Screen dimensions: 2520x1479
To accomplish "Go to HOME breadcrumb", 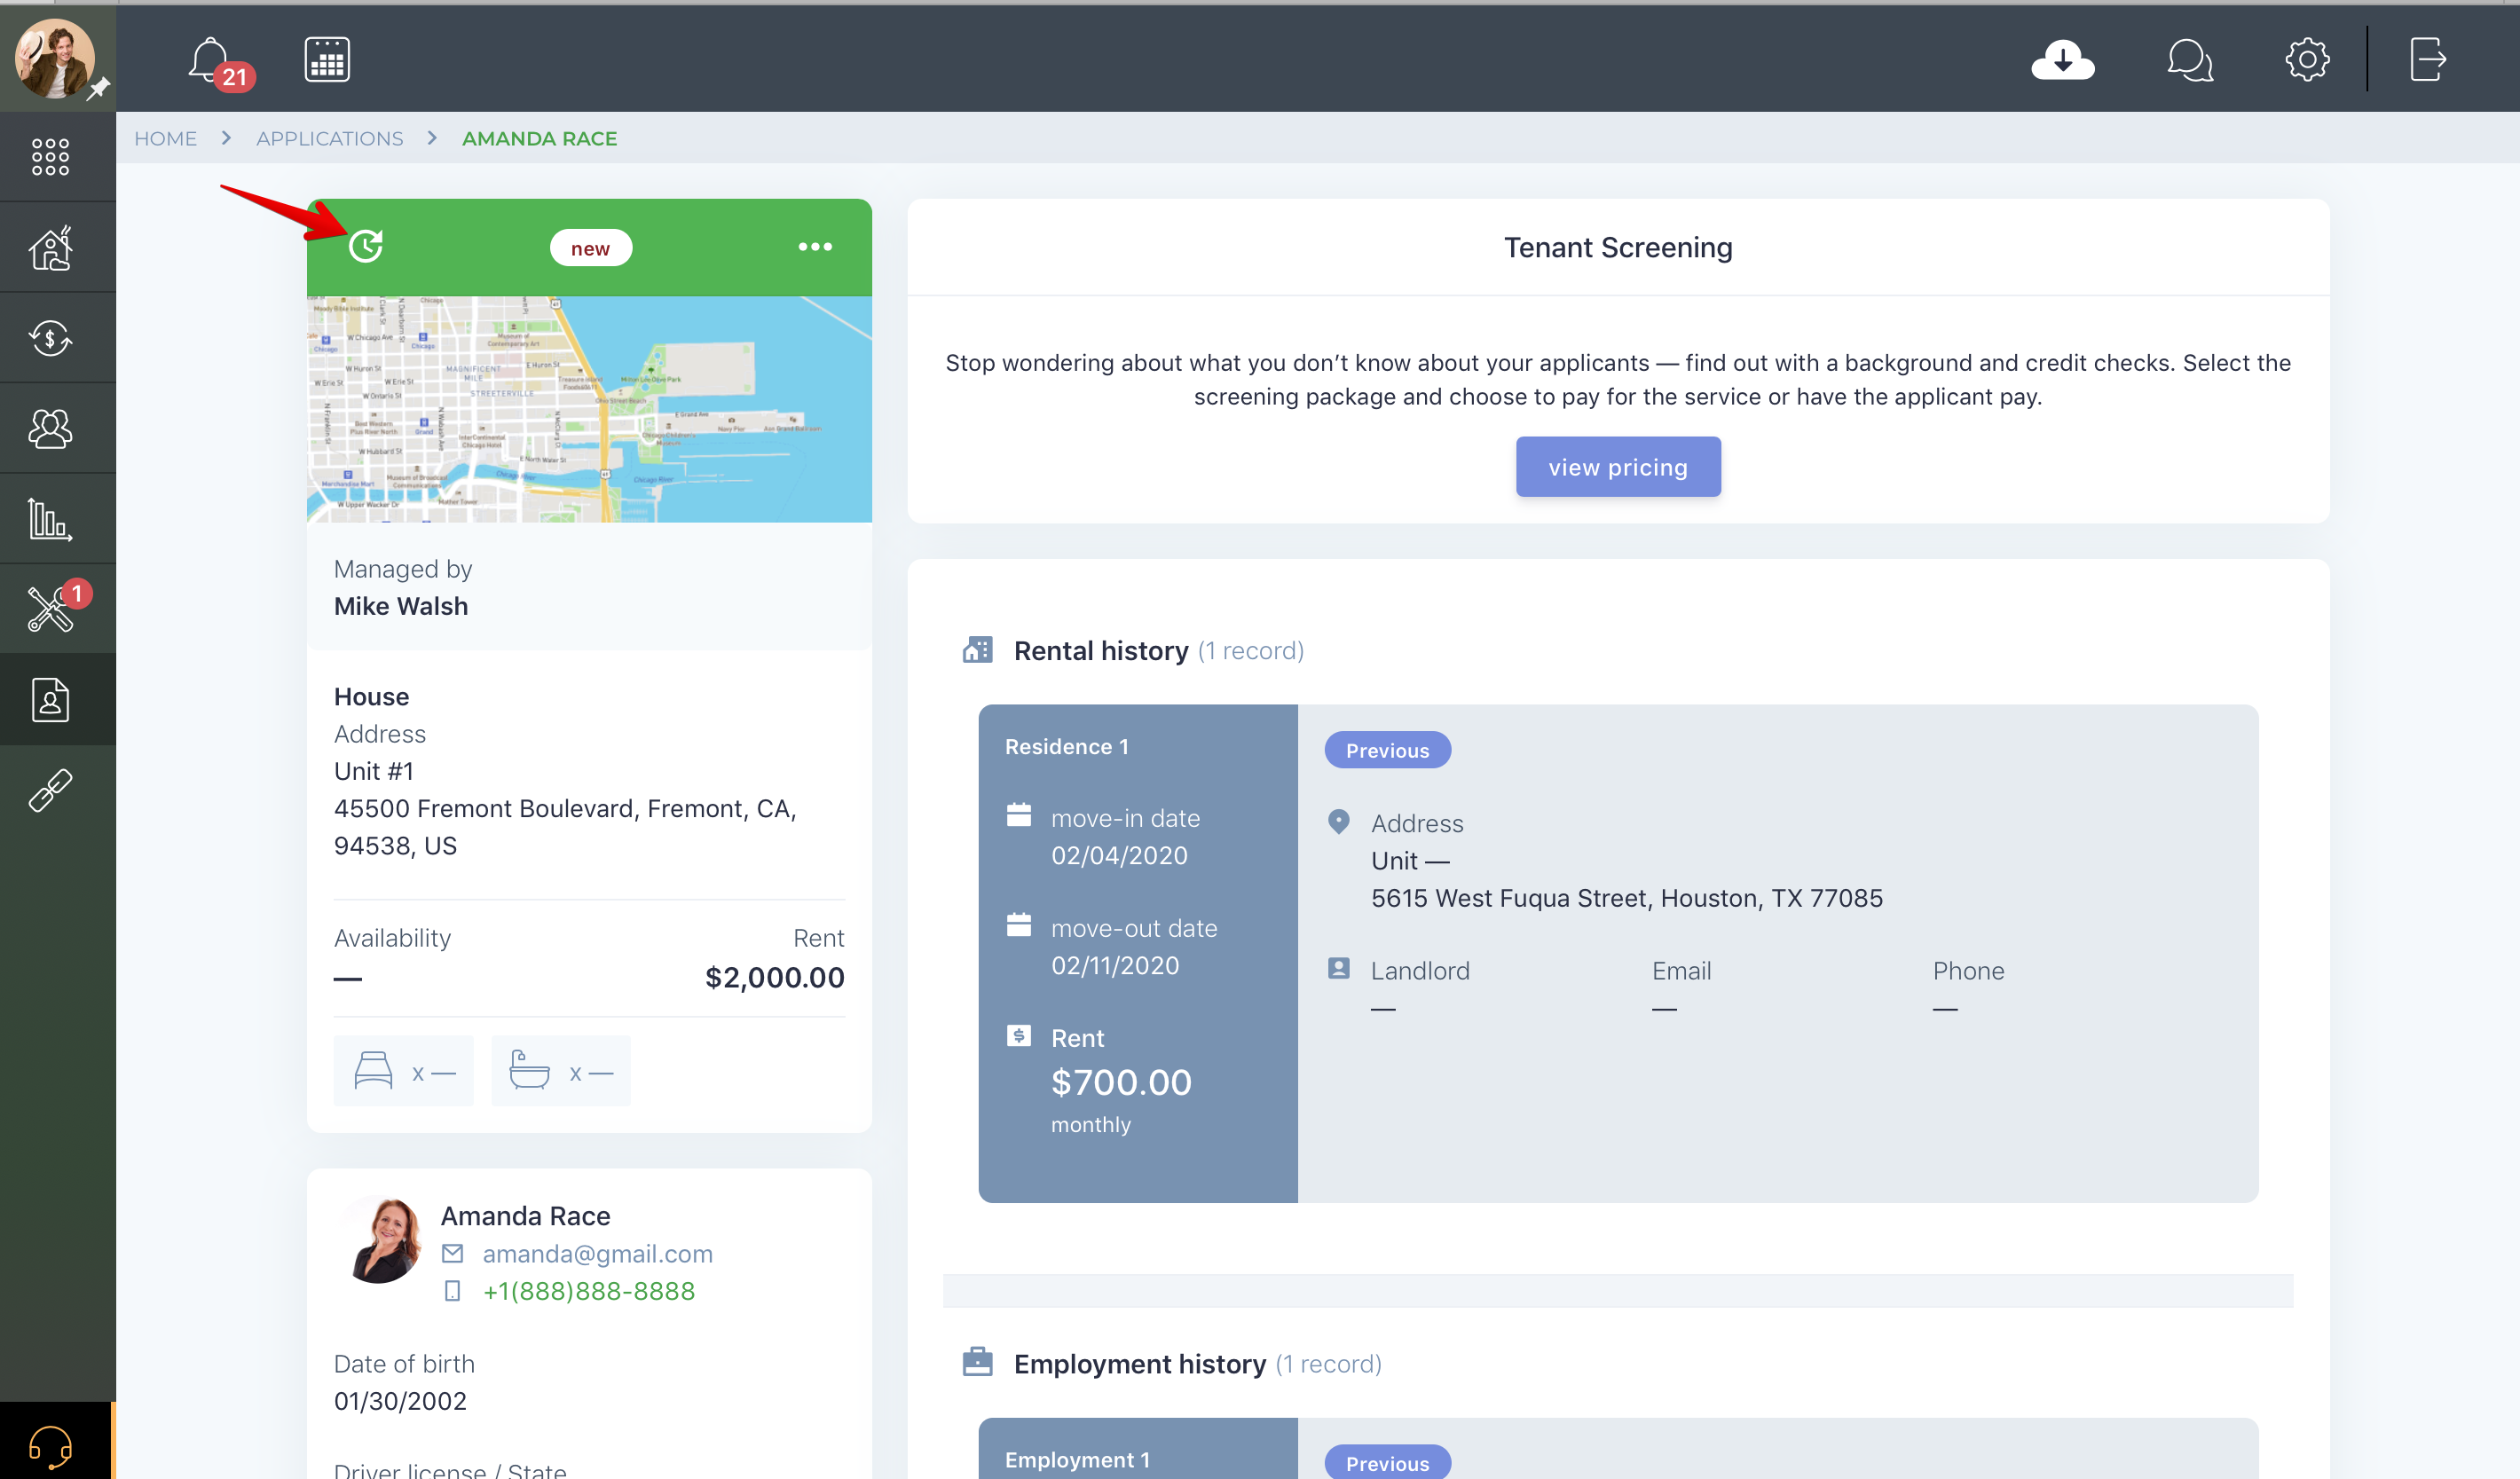I will click(166, 139).
